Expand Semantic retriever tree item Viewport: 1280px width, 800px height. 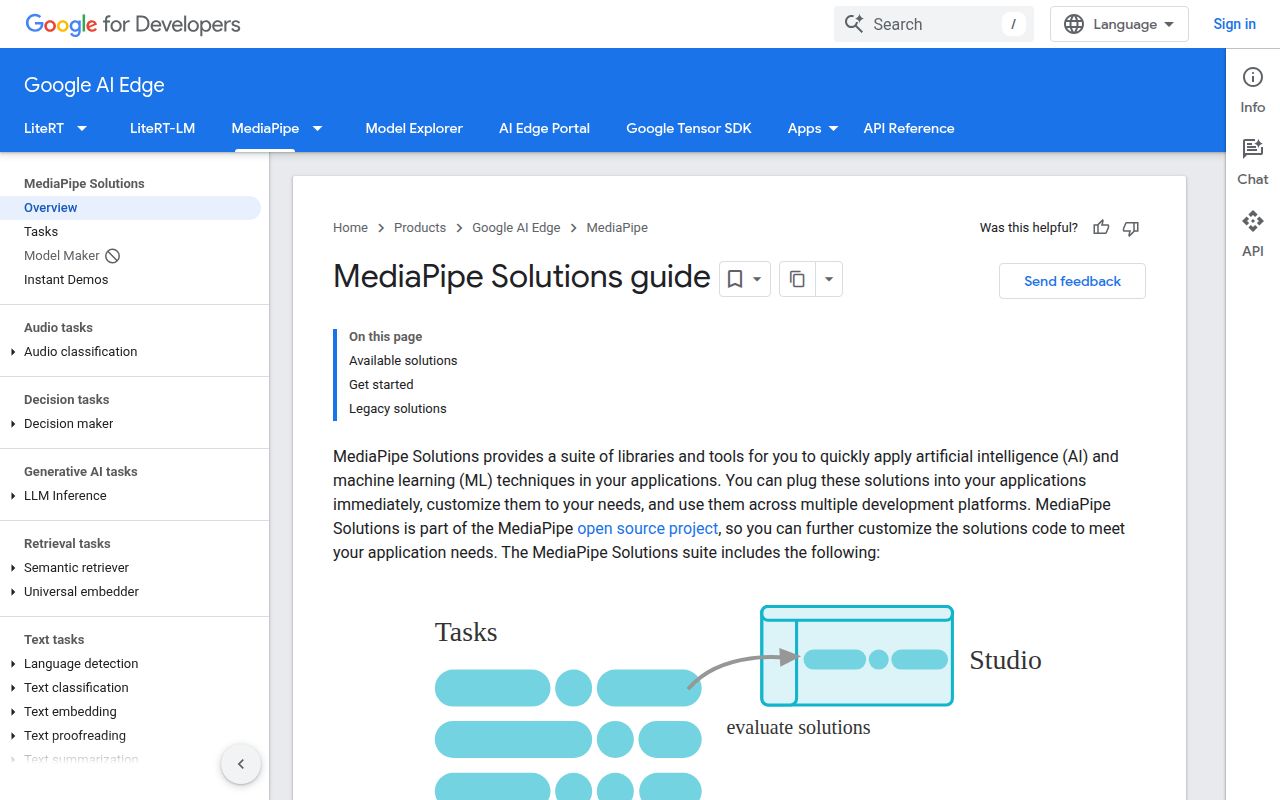13,568
